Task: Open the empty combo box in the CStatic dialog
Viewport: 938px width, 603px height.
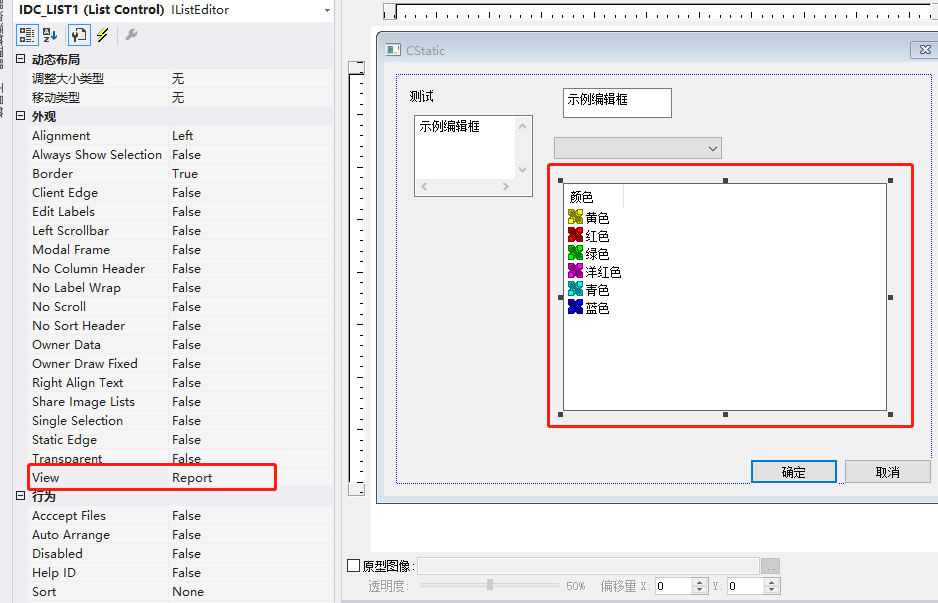Action: tap(712, 147)
